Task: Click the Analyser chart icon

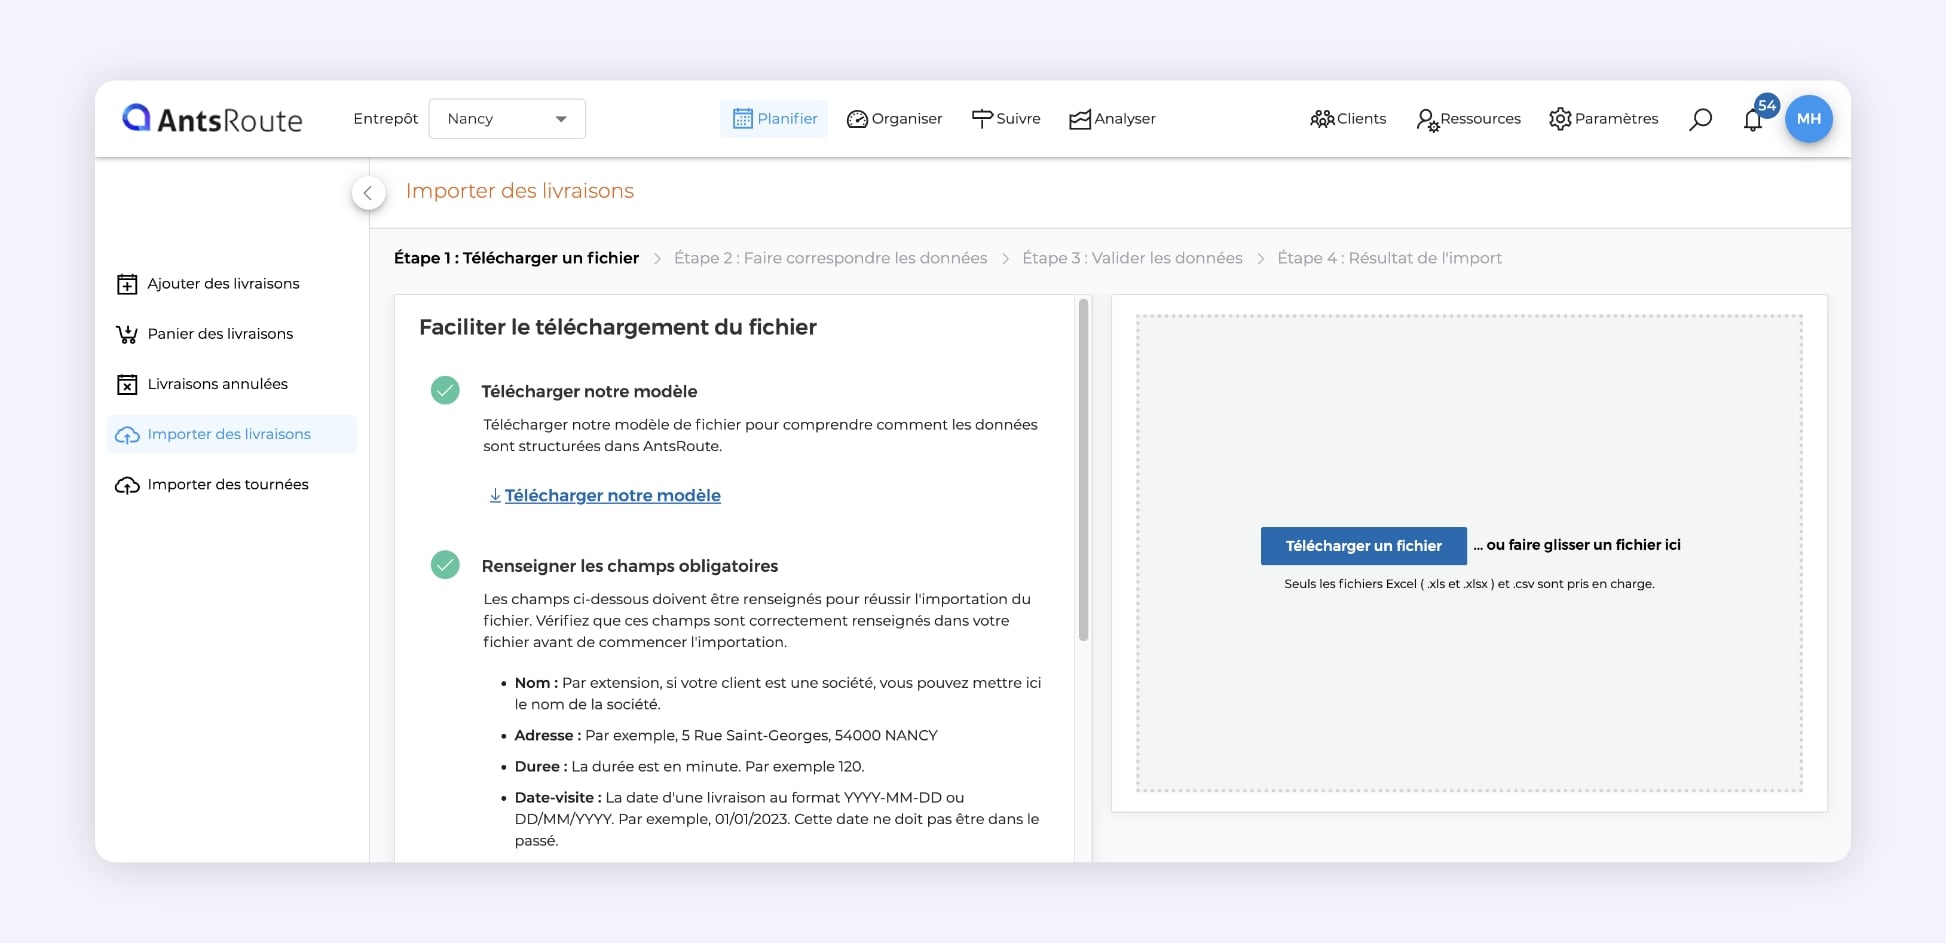Action: pyautogui.click(x=1079, y=120)
